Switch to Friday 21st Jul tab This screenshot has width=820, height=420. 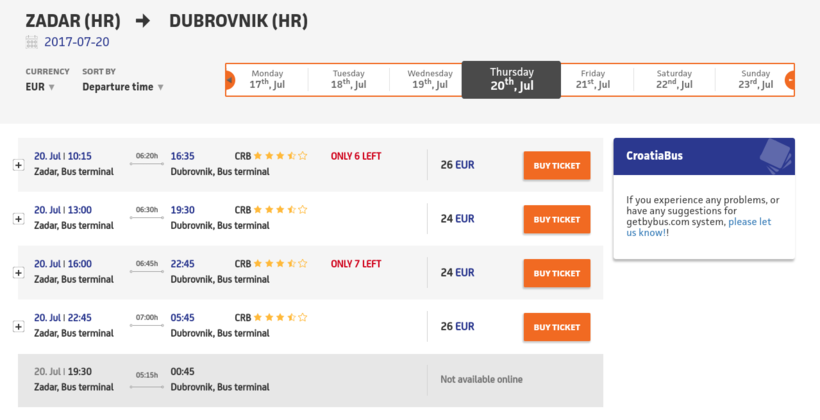point(593,79)
